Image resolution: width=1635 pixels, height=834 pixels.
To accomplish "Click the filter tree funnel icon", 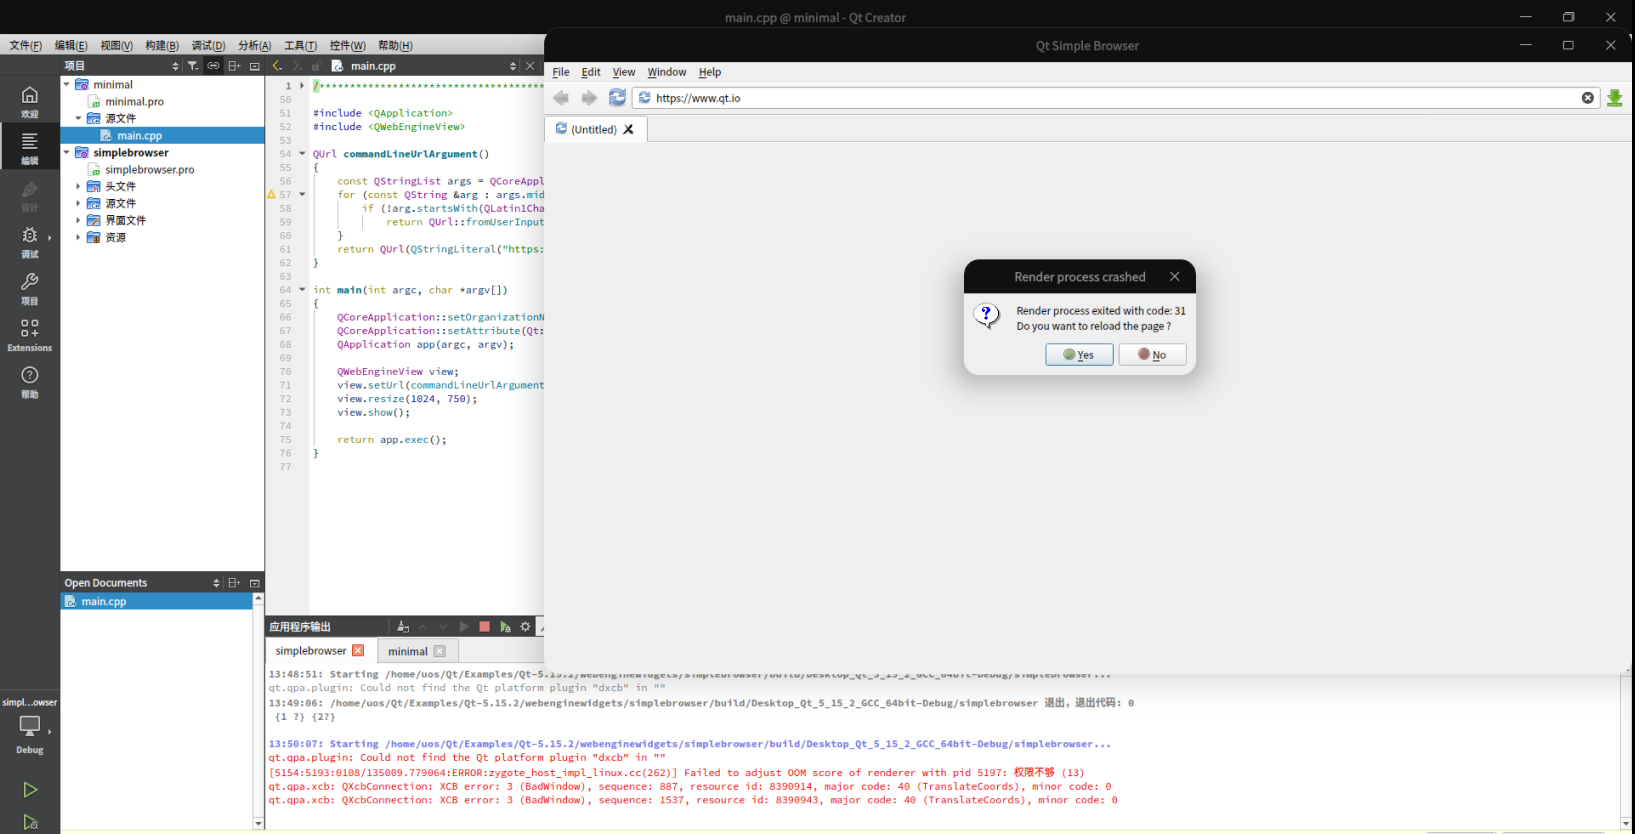I will [193, 66].
